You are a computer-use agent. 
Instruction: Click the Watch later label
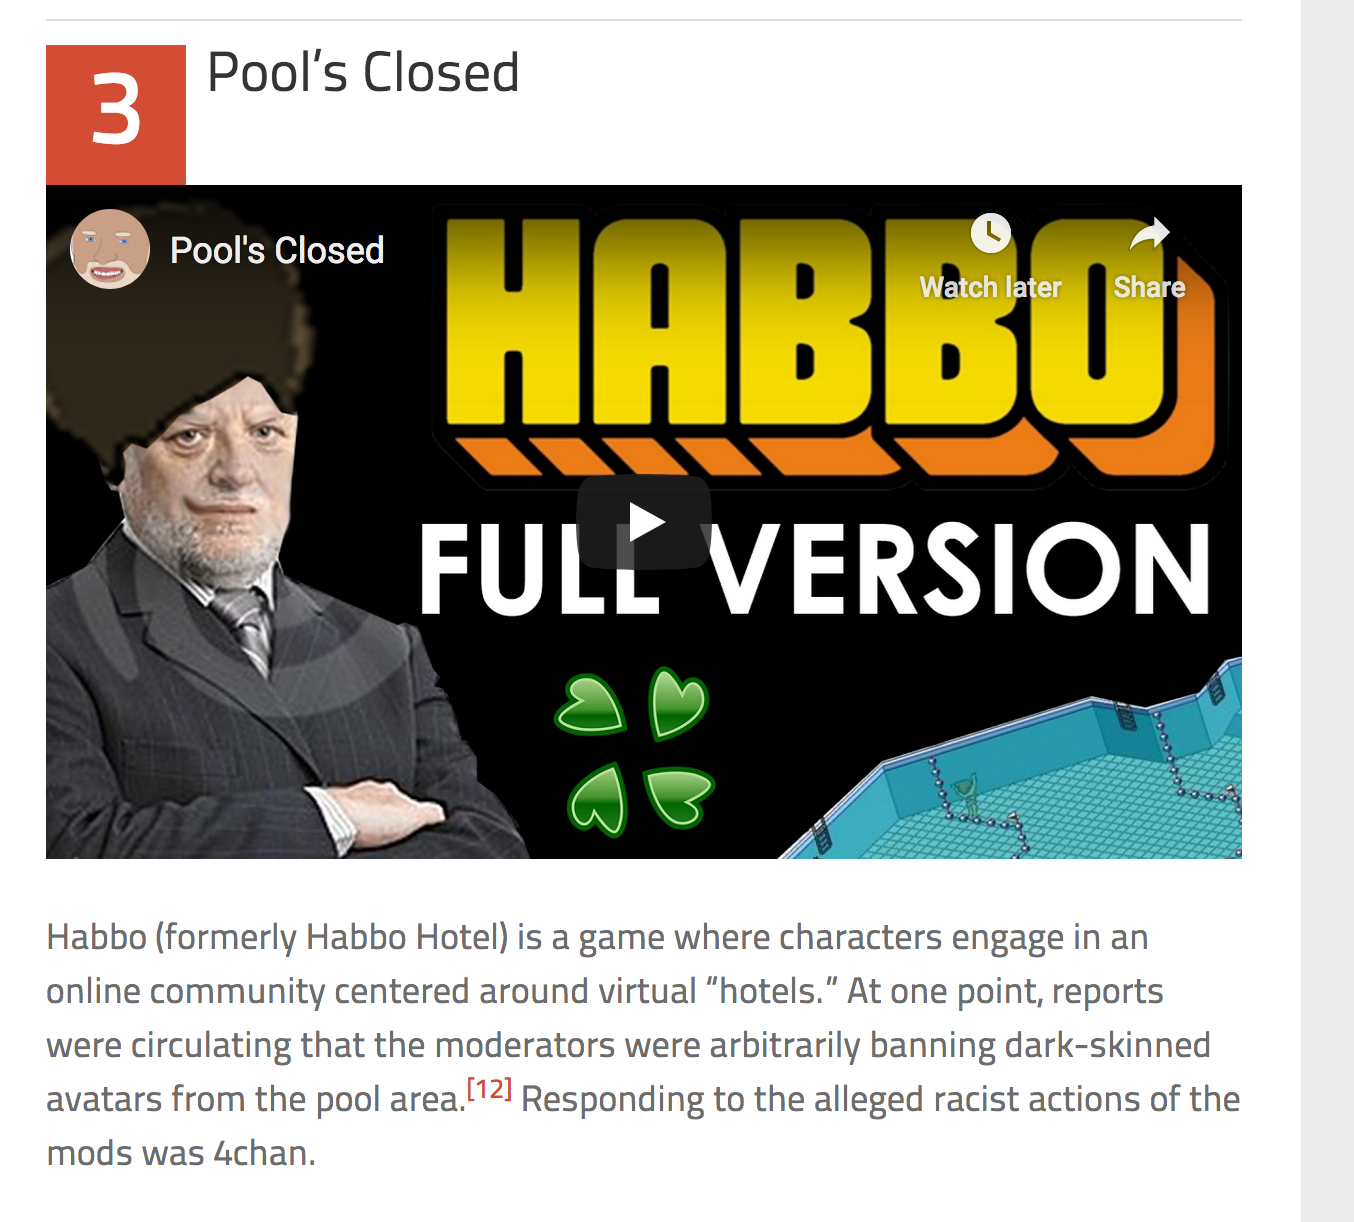click(990, 288)
